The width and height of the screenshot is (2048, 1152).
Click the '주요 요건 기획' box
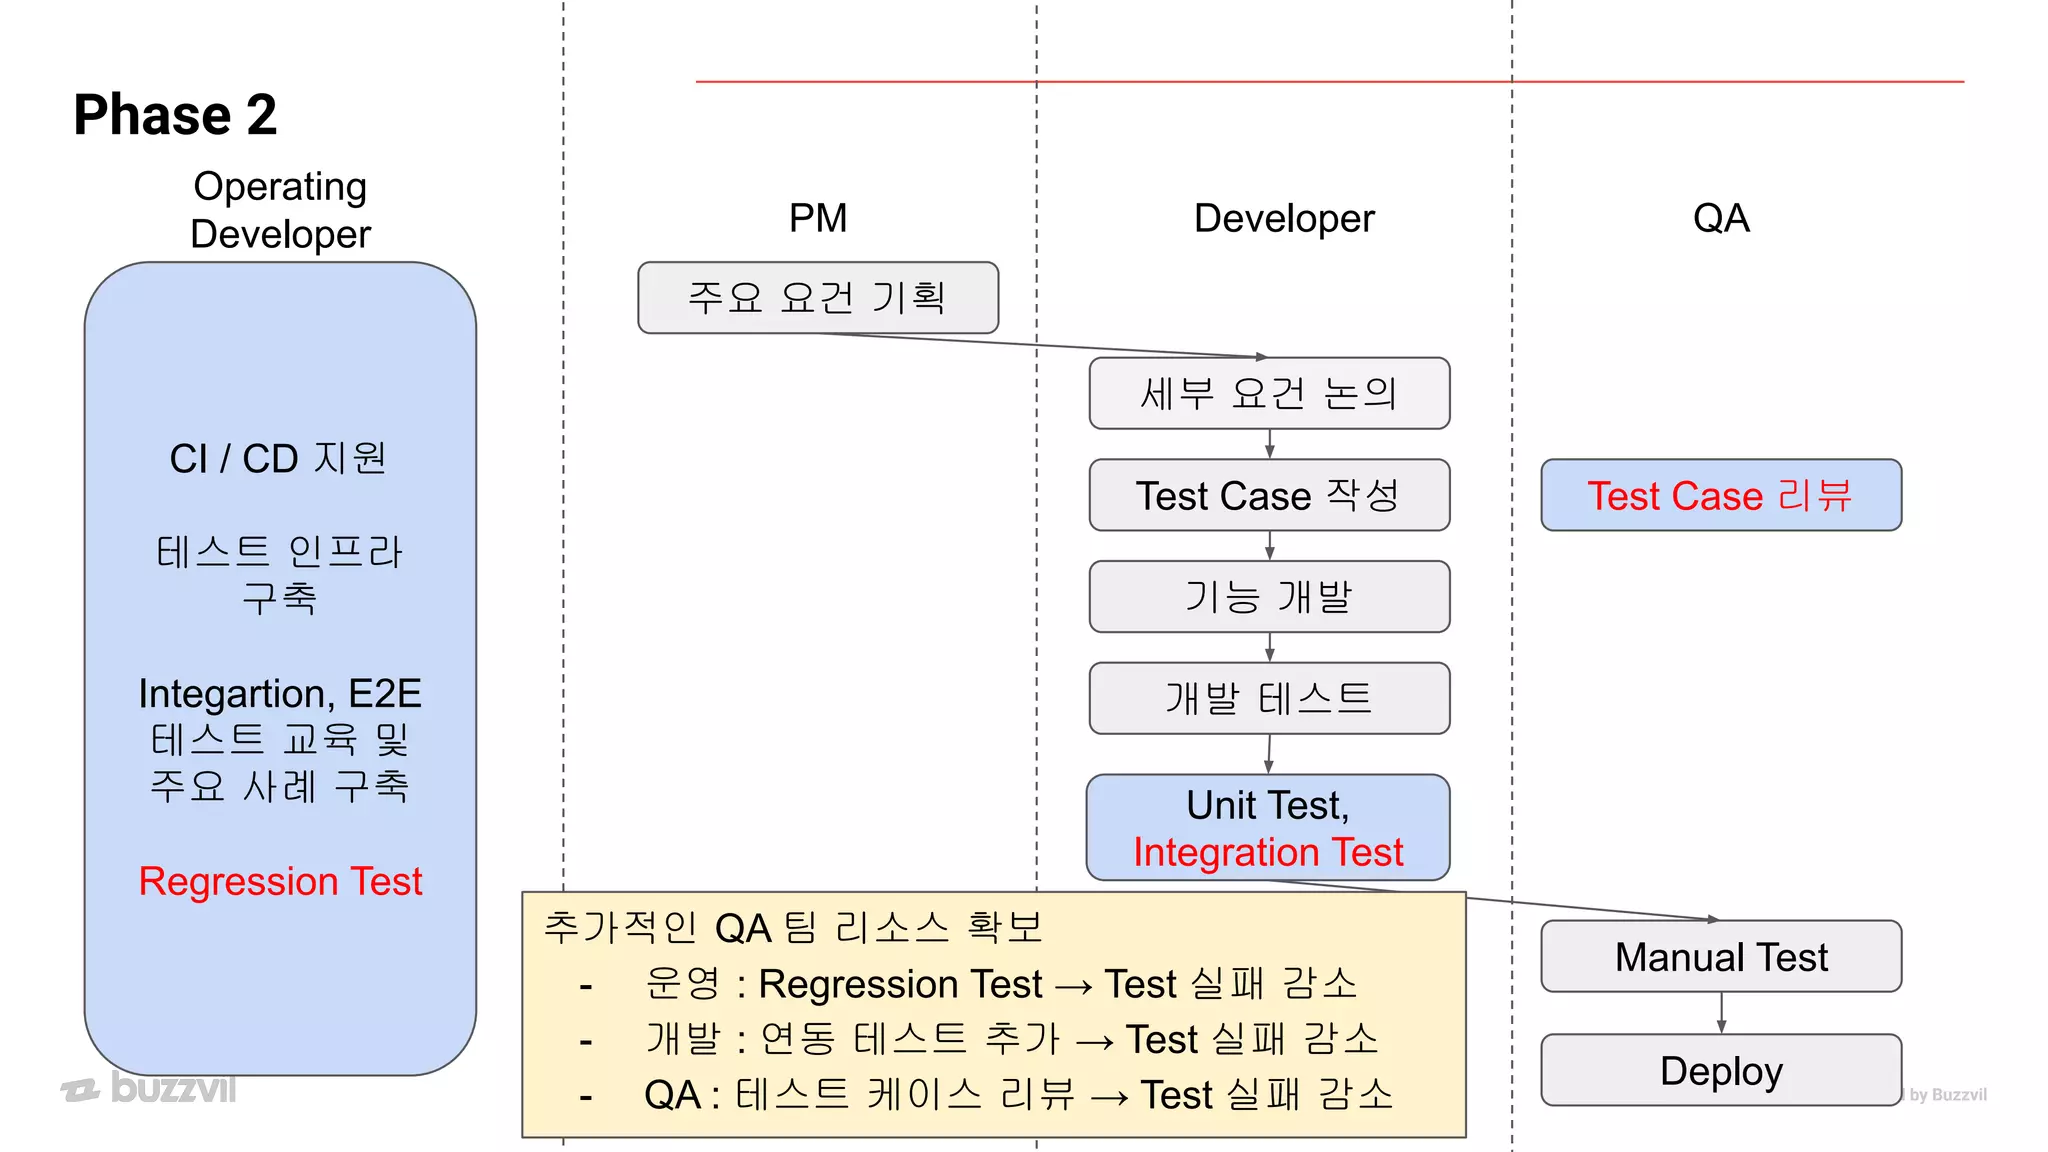point(818,298)
